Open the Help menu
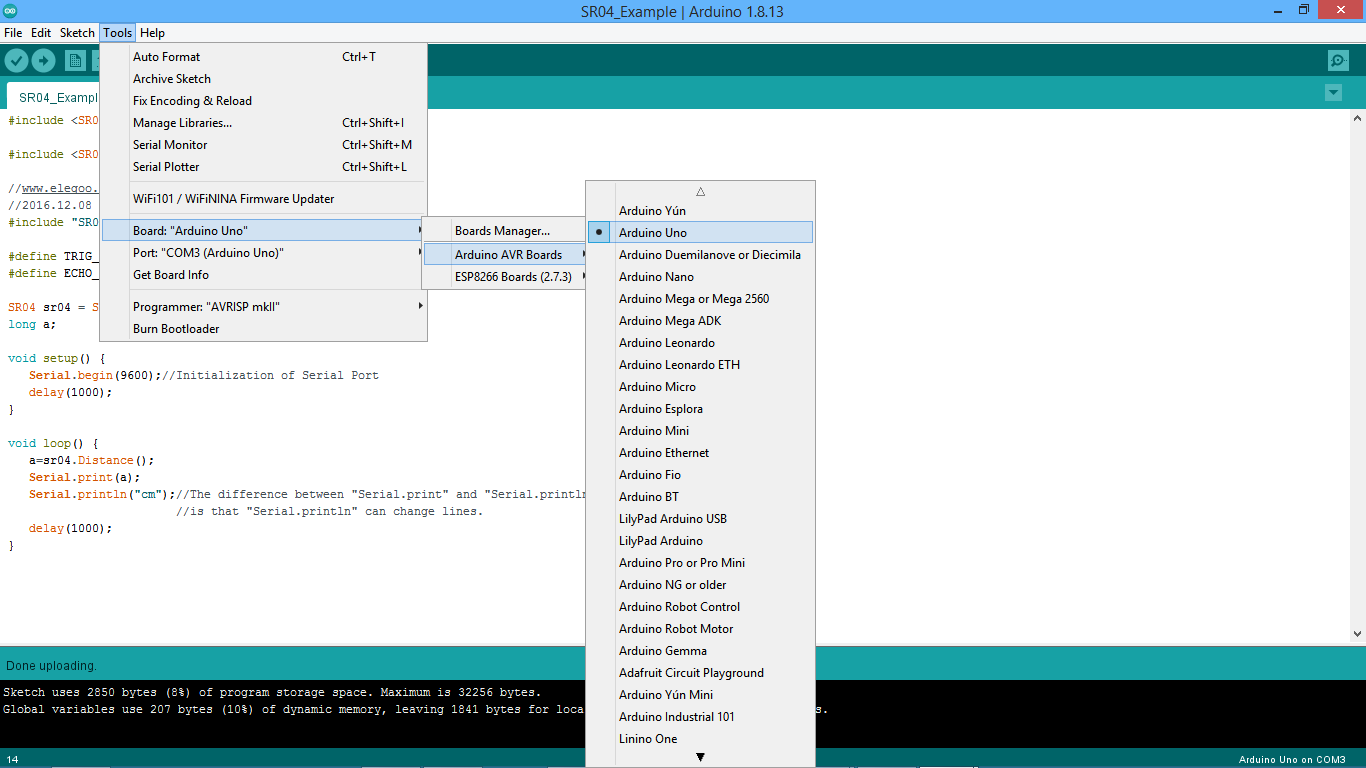1366x768 pixels. coord(152,32)
